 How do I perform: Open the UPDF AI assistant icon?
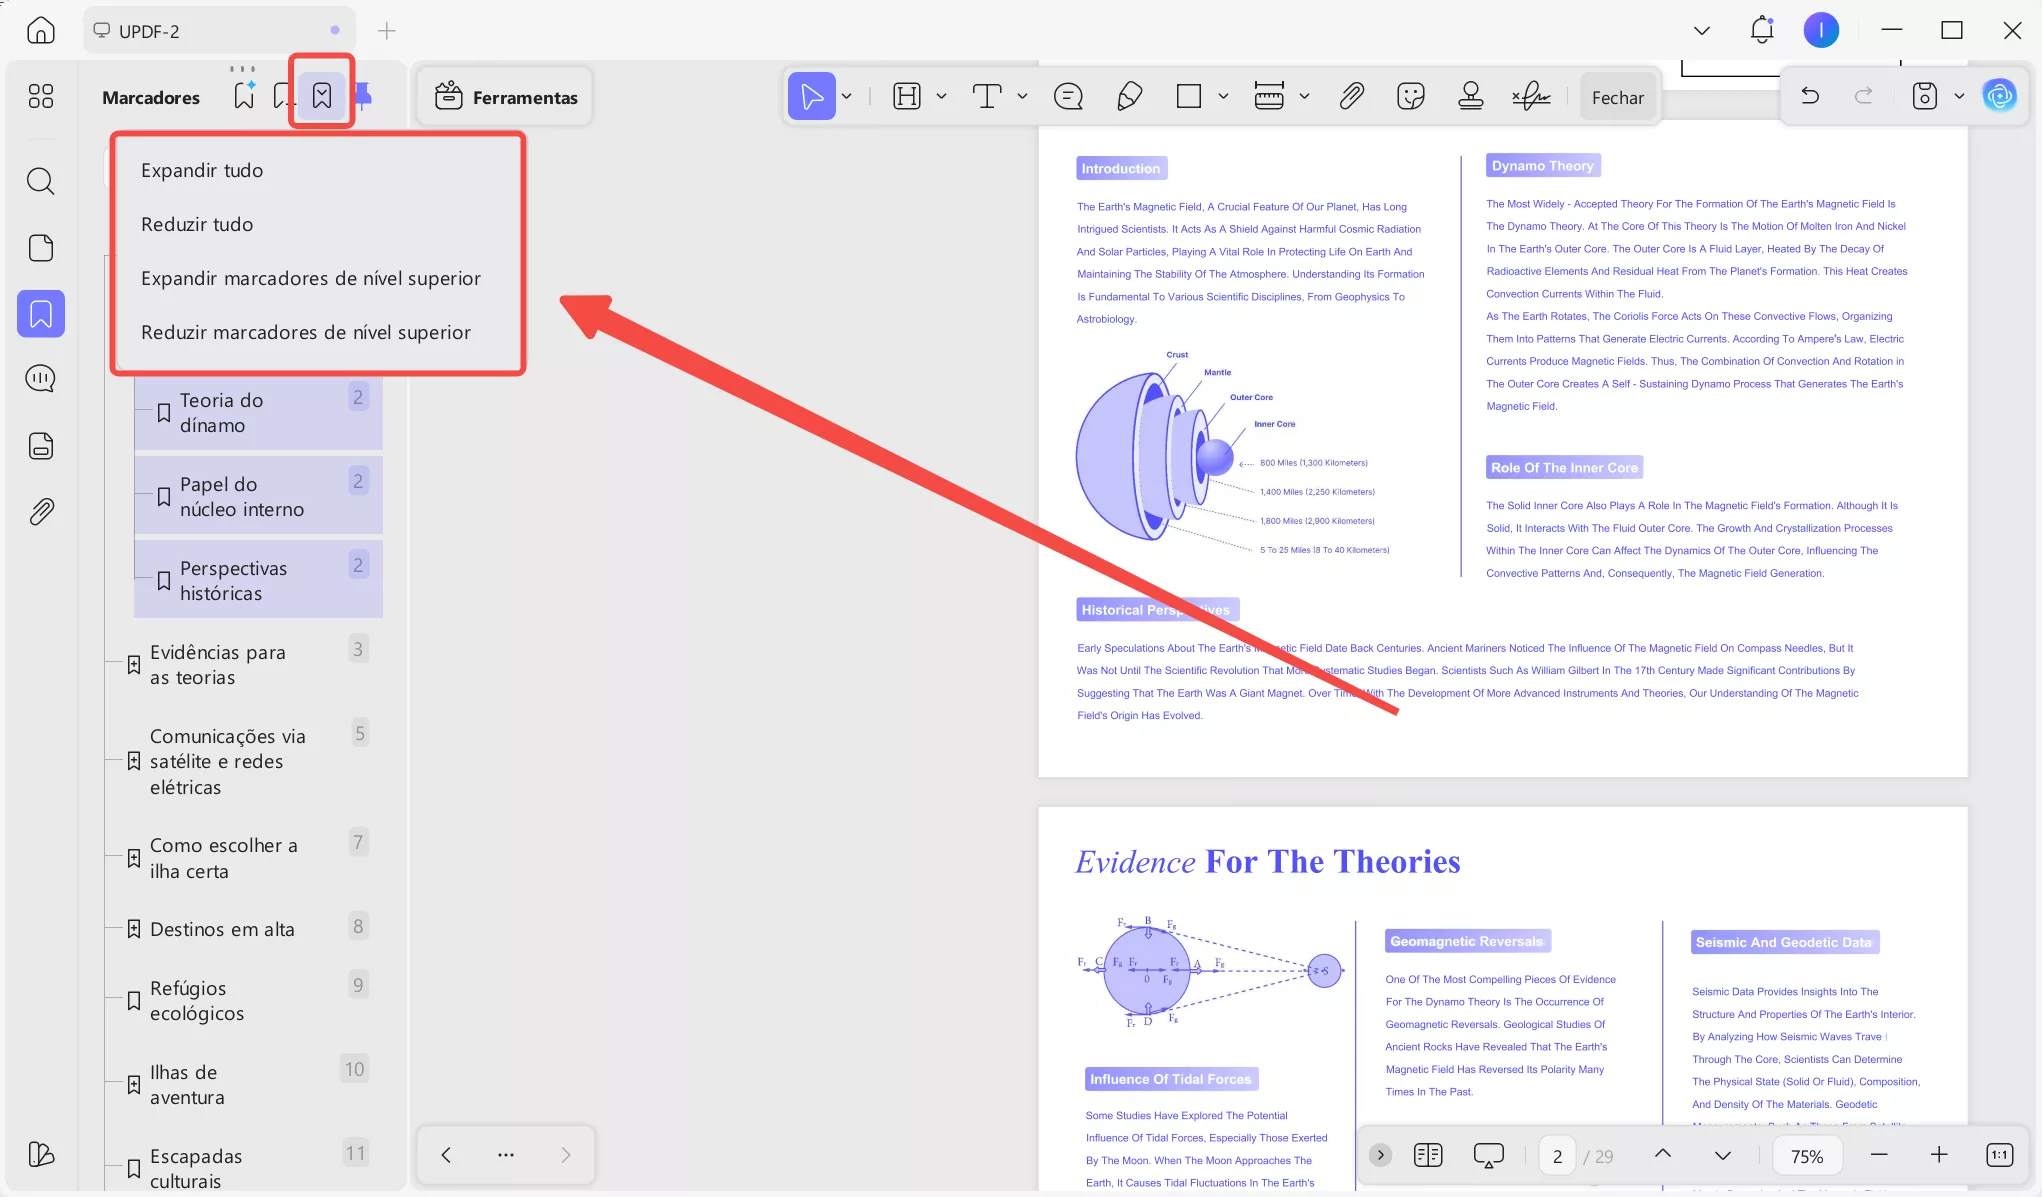[1999, 96]
